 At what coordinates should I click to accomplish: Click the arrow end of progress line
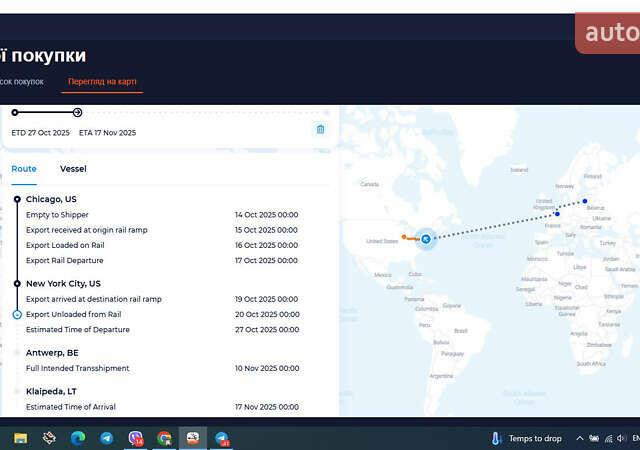78,112
